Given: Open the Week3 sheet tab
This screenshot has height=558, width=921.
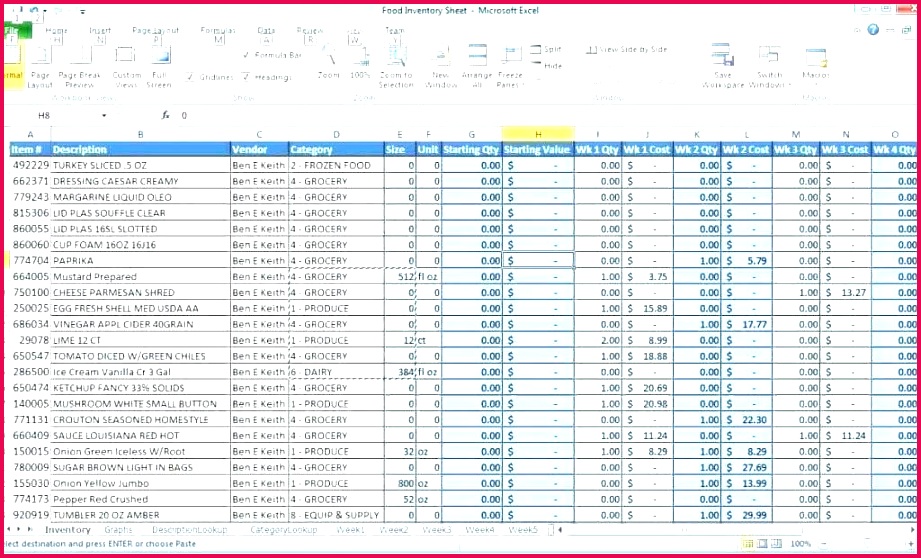Looking at the screenshot, I should click(x=437, y=530).
